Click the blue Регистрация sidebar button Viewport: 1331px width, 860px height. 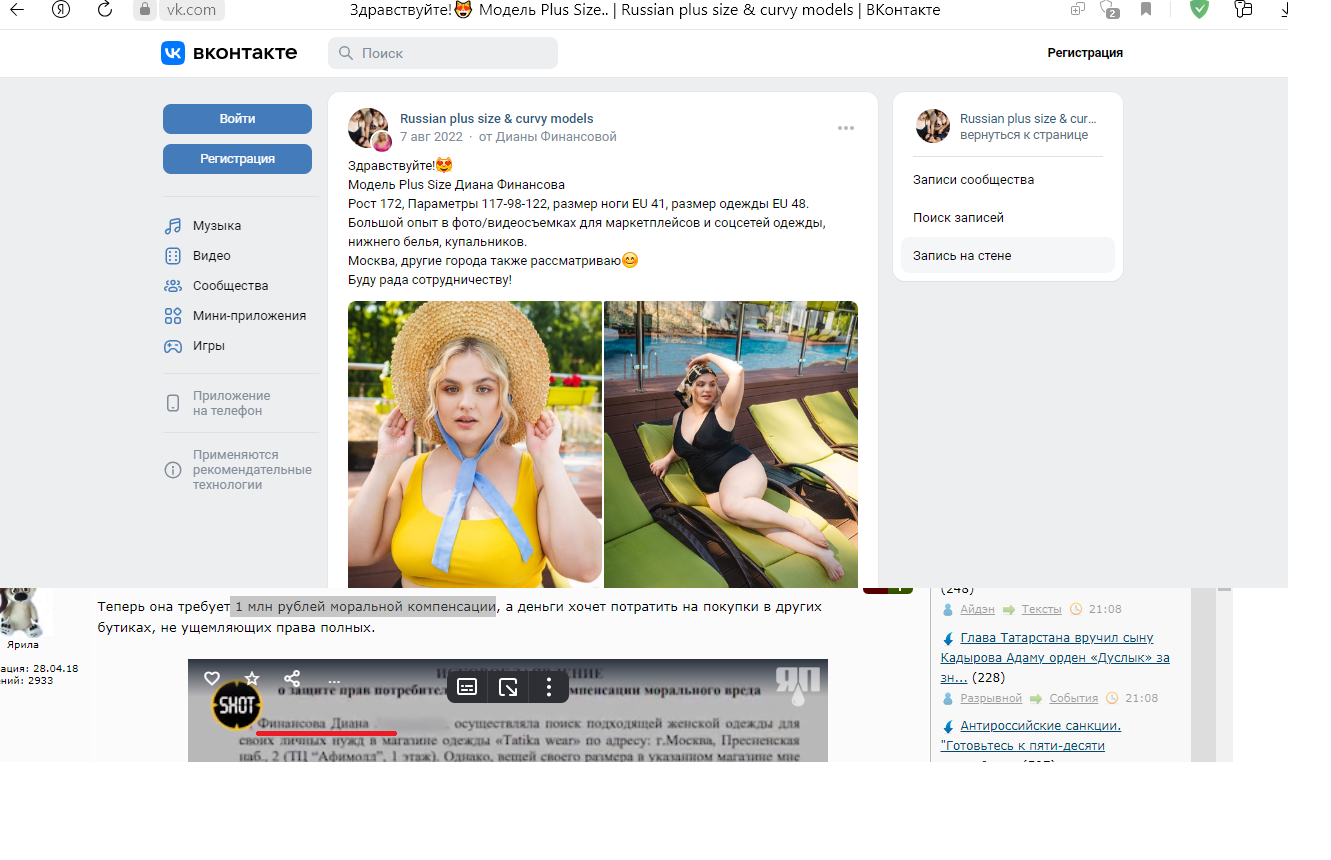237,159
